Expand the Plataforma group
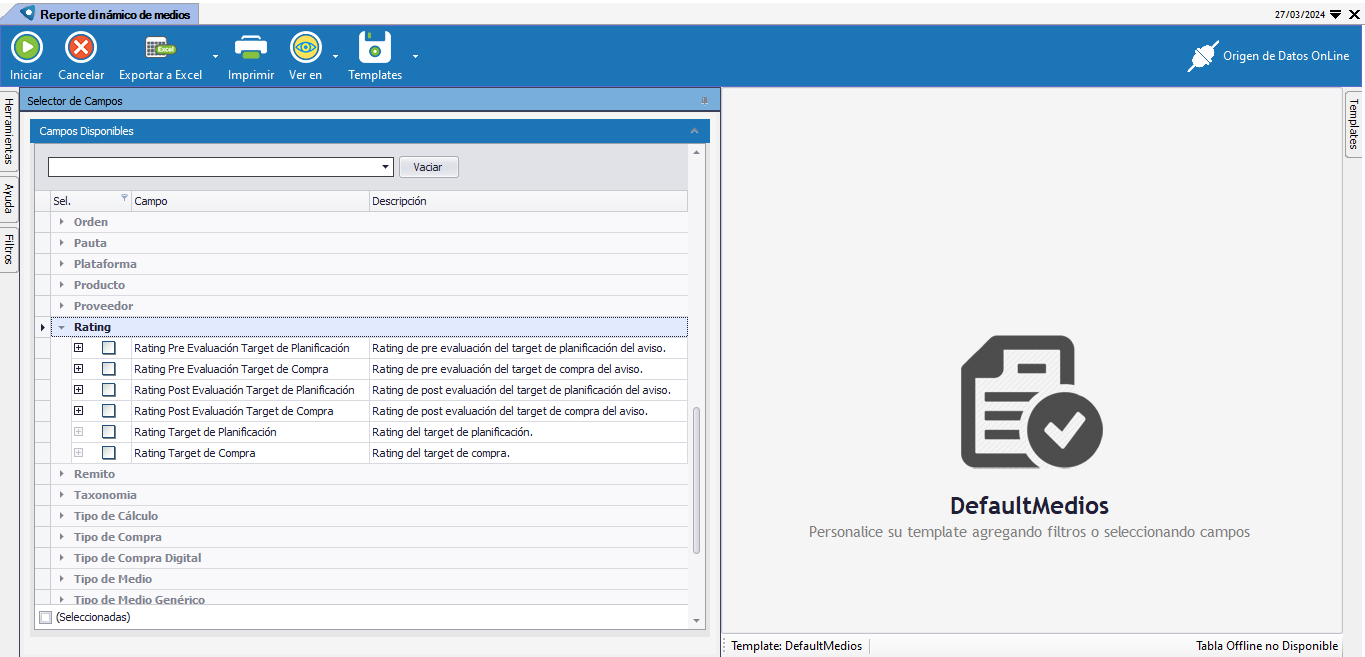1365x657 pixels. click(62, 264)
